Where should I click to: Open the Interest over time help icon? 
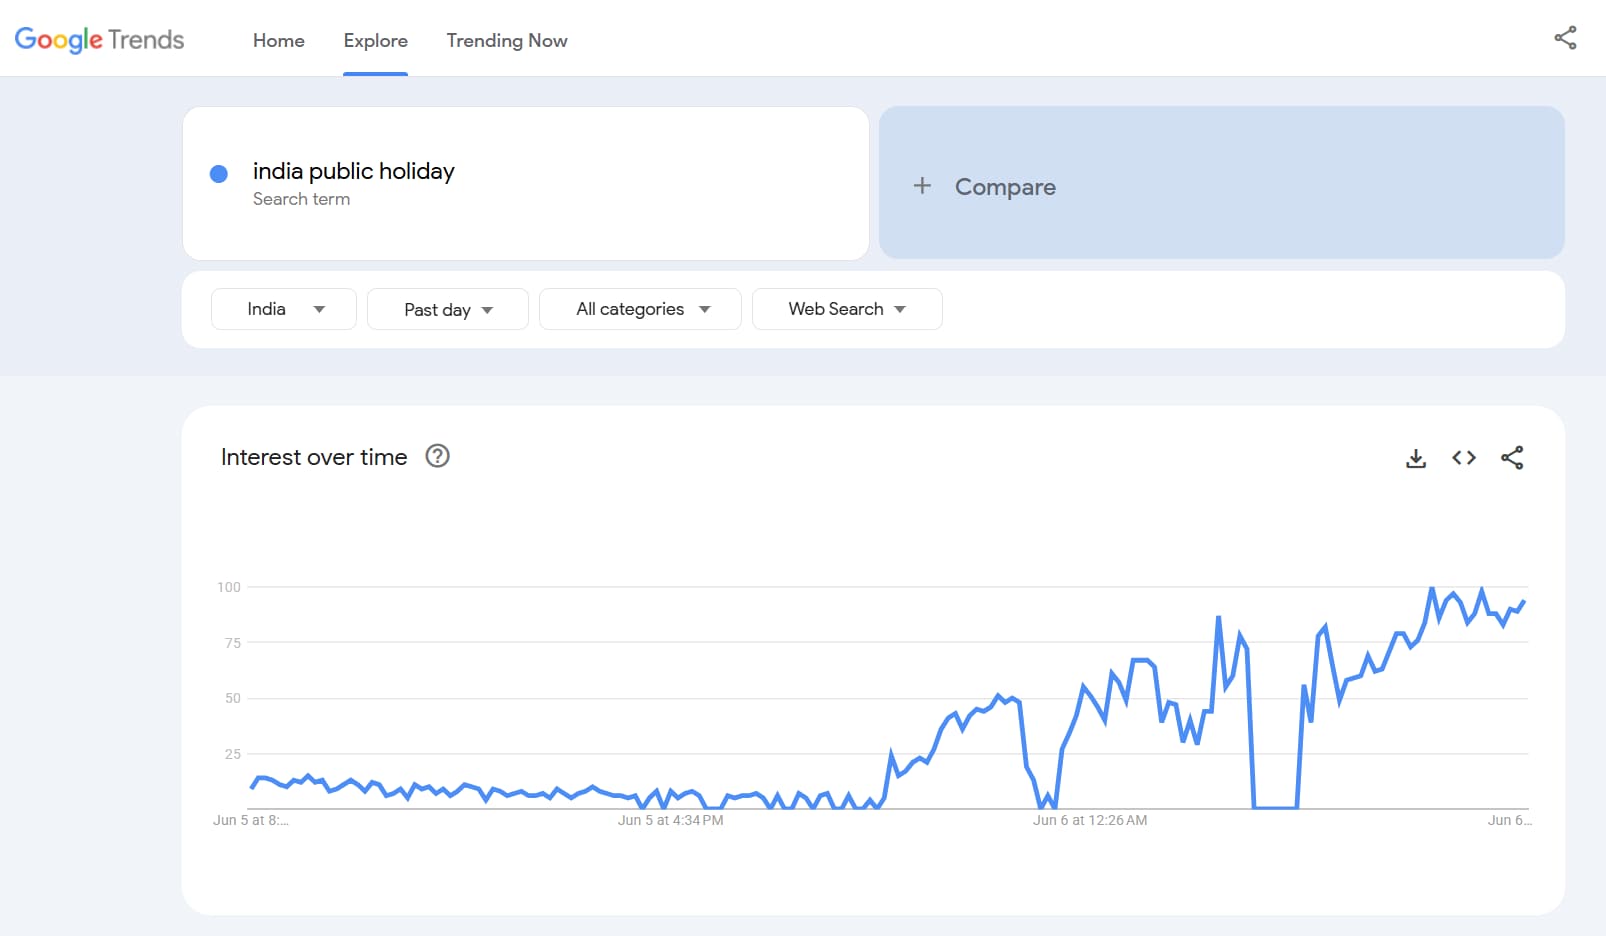[437, 457]
